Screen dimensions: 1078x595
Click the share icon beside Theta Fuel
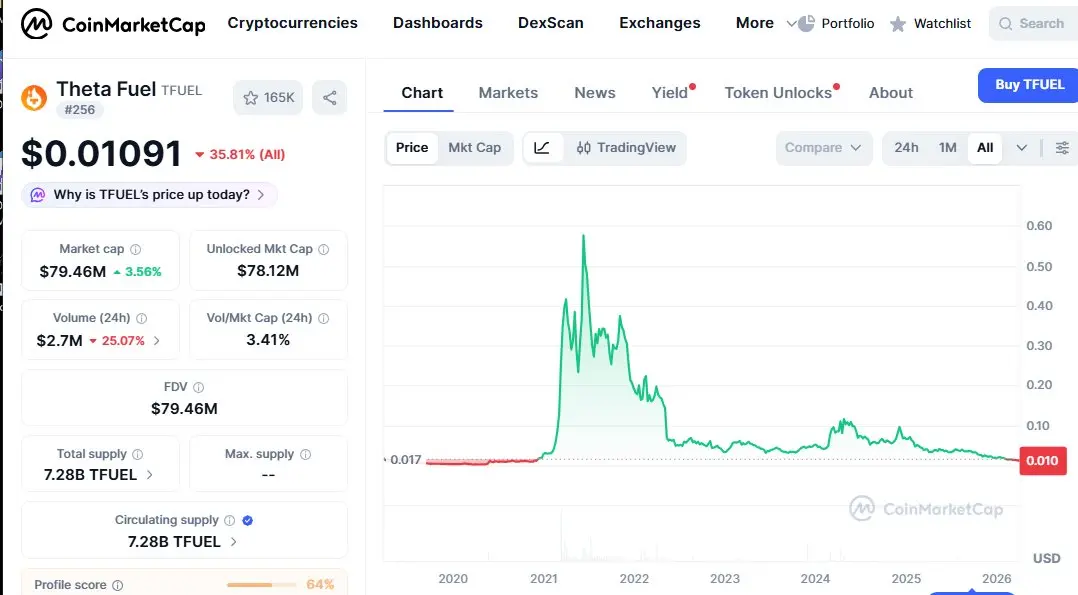(x=329, y=98)
